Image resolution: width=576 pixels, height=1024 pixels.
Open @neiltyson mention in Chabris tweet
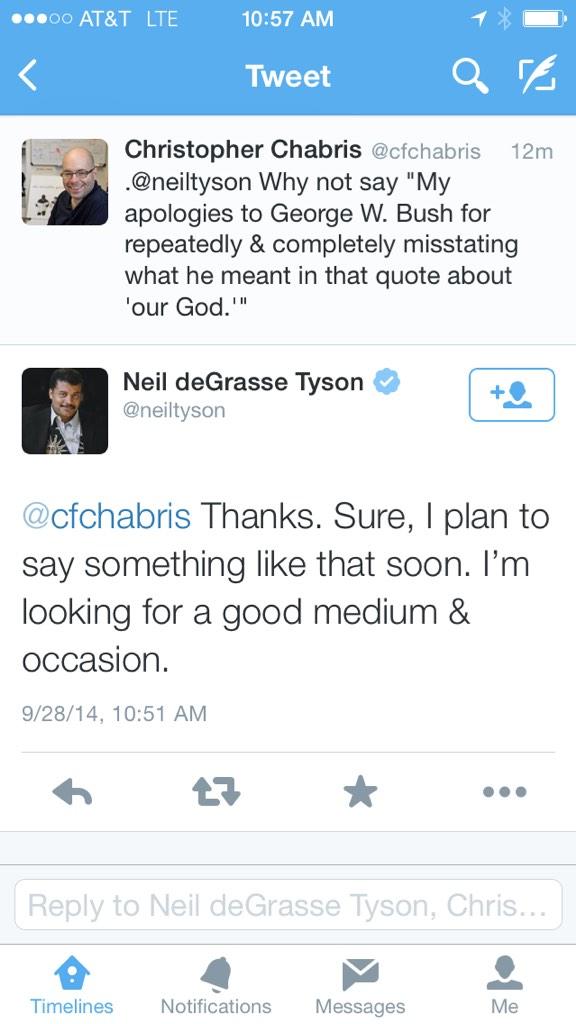pos(188,182)
